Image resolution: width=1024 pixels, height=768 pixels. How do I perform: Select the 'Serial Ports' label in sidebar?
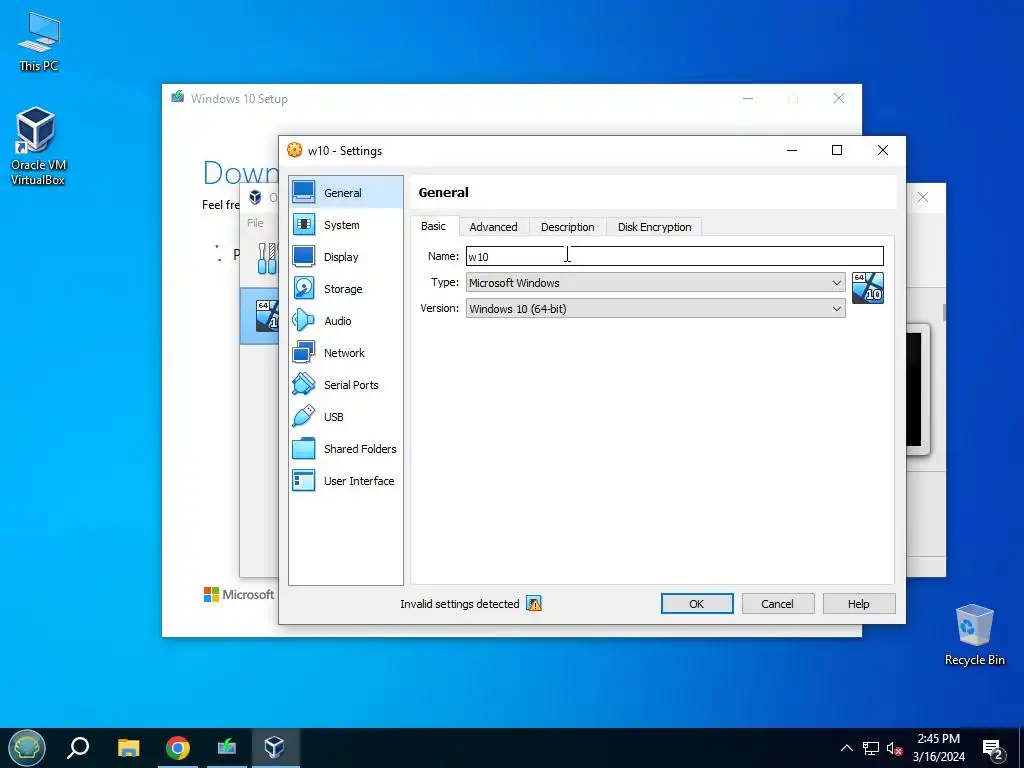(x=351, y=385)
